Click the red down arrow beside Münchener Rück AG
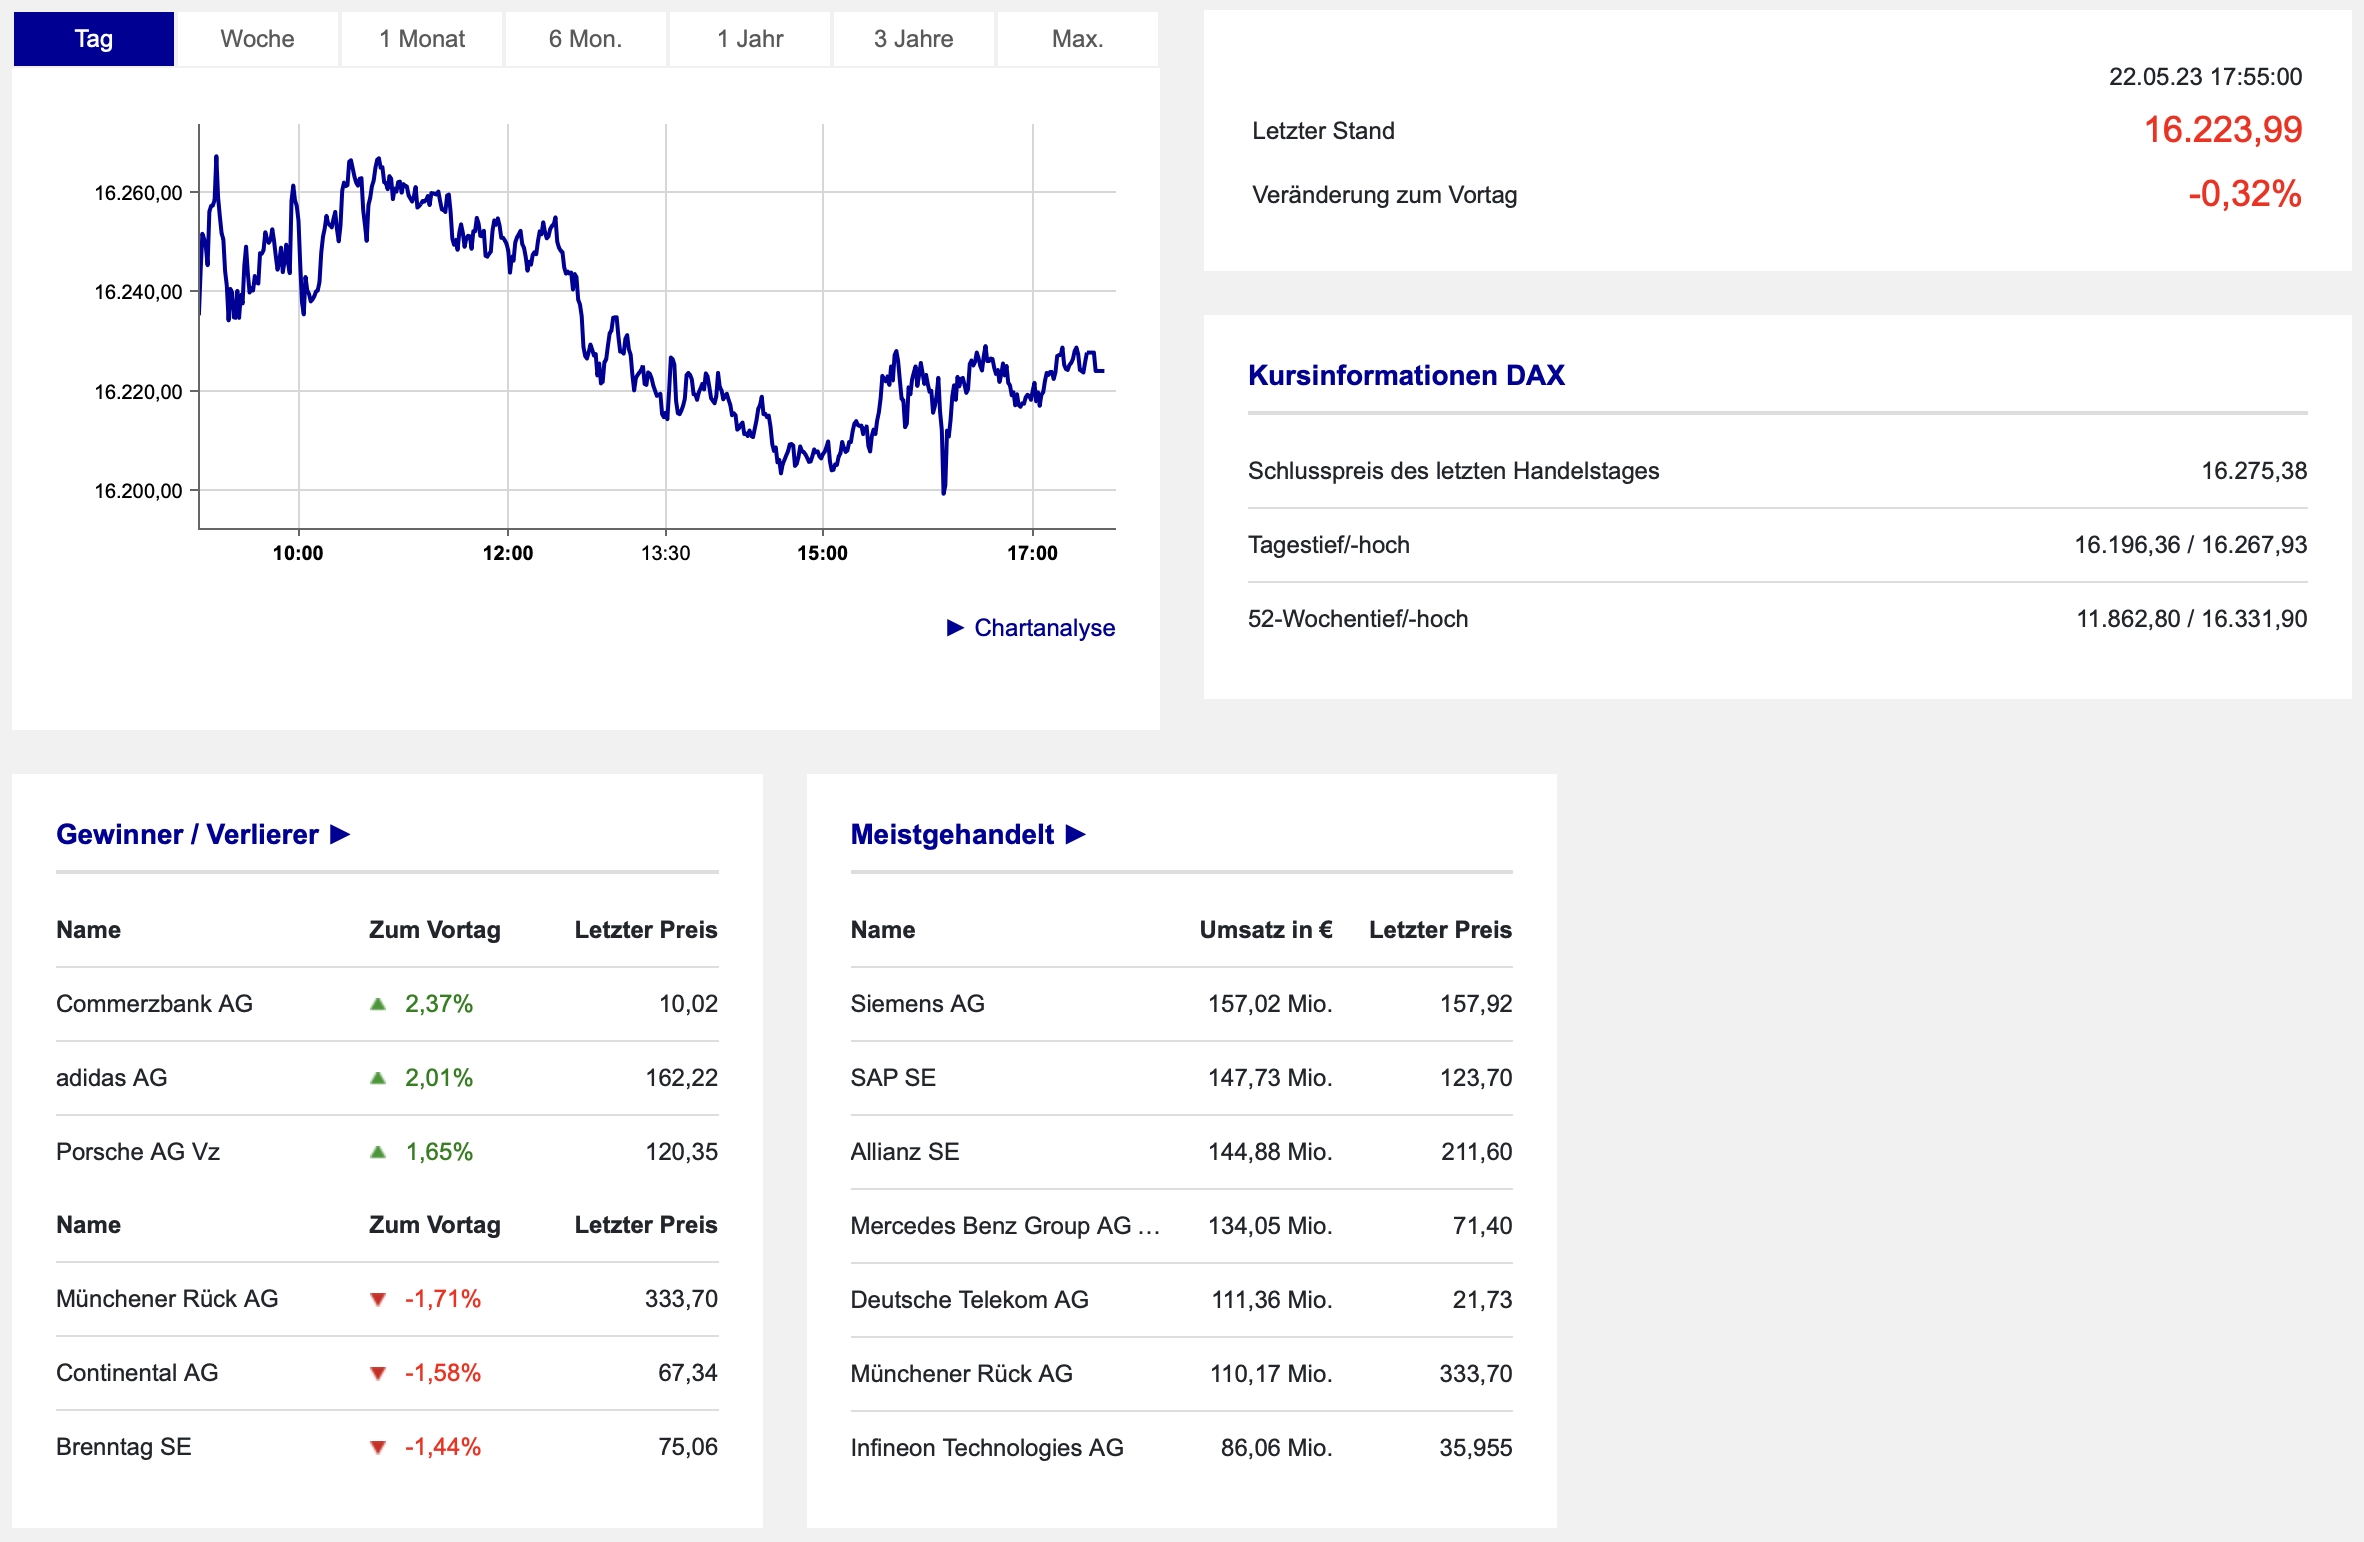Viewport: 2364px width, 1542px height. click(x=378, y=1299)
